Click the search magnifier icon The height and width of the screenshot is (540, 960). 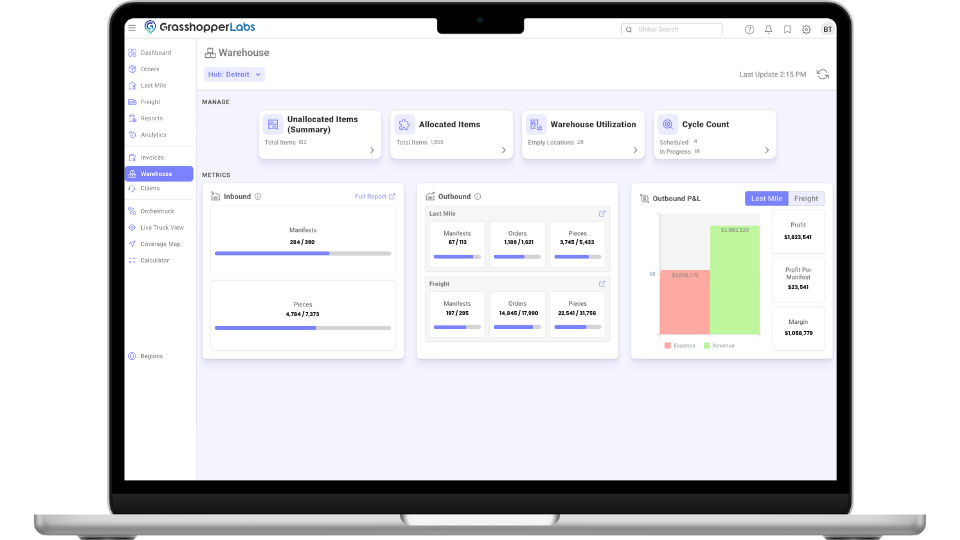tap(629, 29)
